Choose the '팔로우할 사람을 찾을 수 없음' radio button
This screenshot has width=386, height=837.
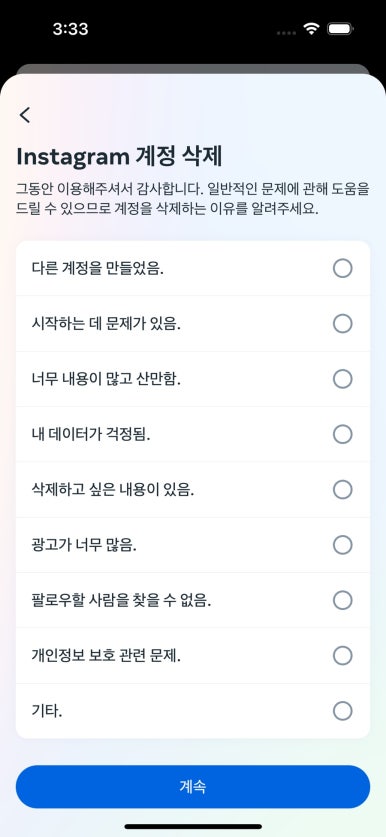[342, 601]
